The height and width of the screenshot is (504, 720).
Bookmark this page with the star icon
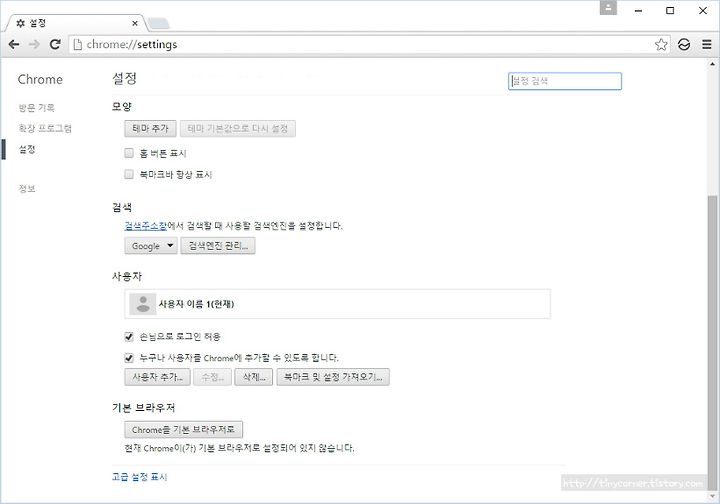pos(661,45)
